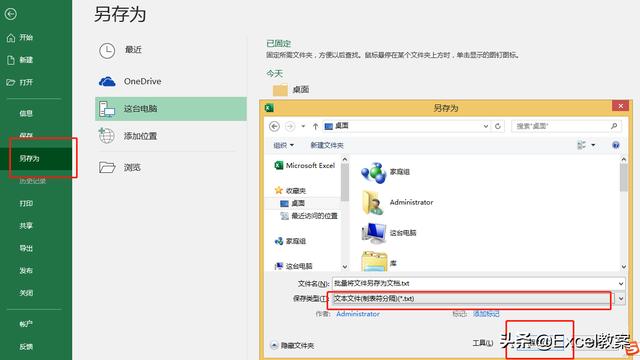Expand recent locations dropdown beside forward arrow
Screen dimensions: 640x360
pos(303,127)
